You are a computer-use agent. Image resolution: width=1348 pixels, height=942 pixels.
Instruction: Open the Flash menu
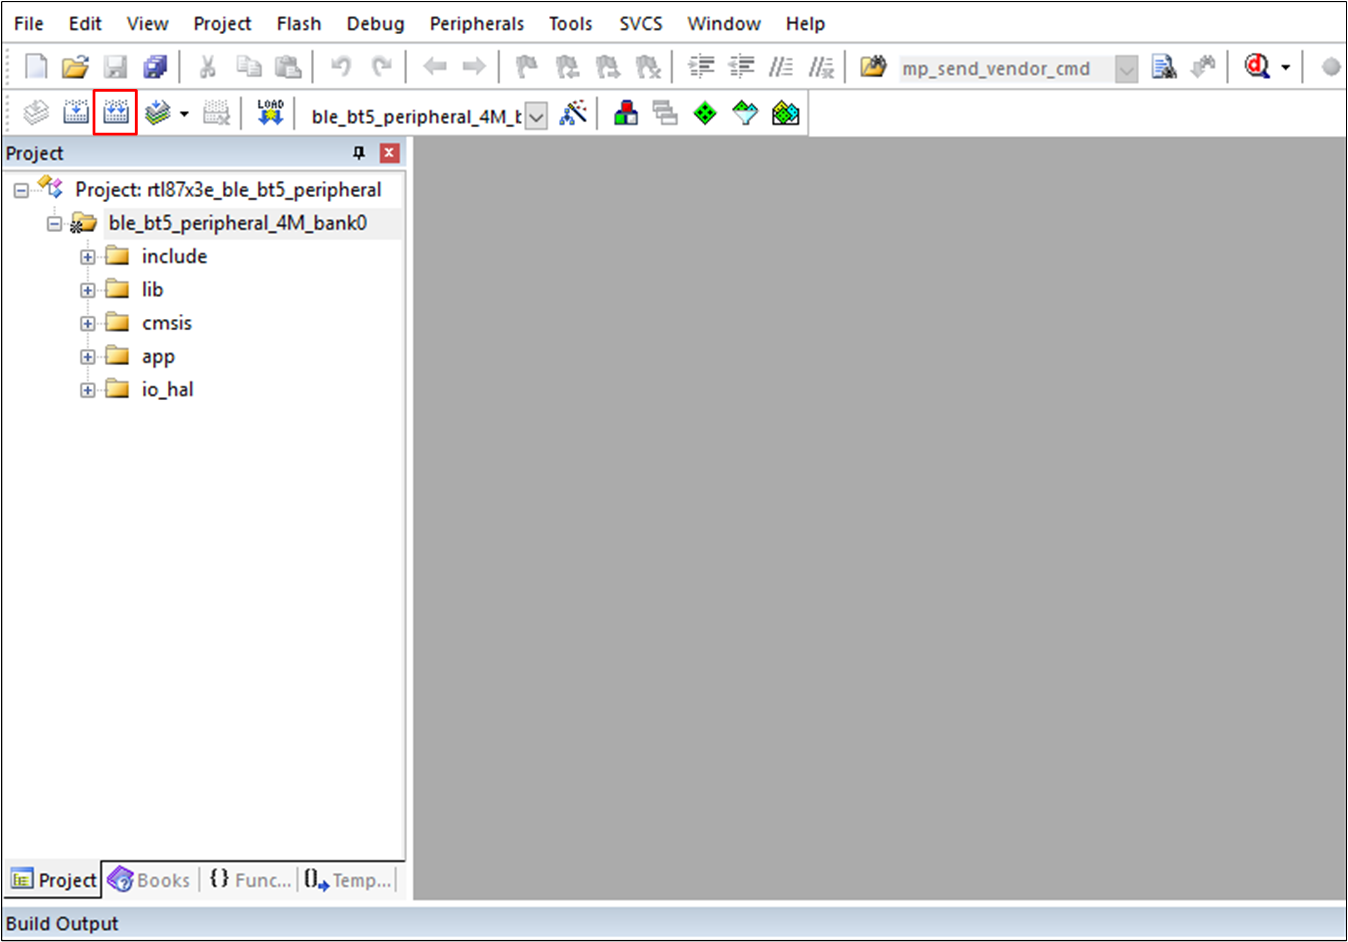pyautogui.click(x=298, y=23)
